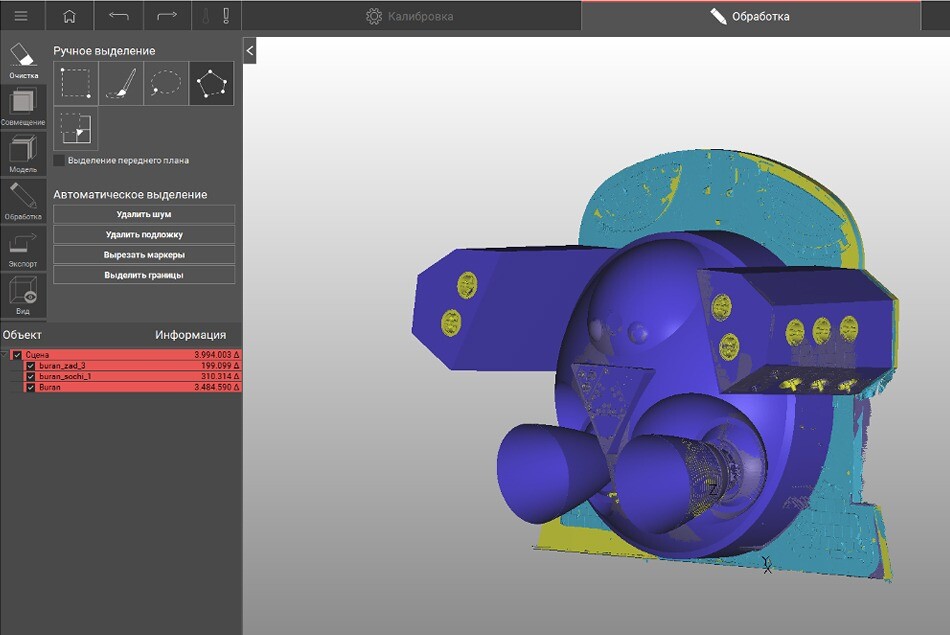Screen dimensions: 950x635
Task: Click the Удалить шум button
Action: [144, 214]
